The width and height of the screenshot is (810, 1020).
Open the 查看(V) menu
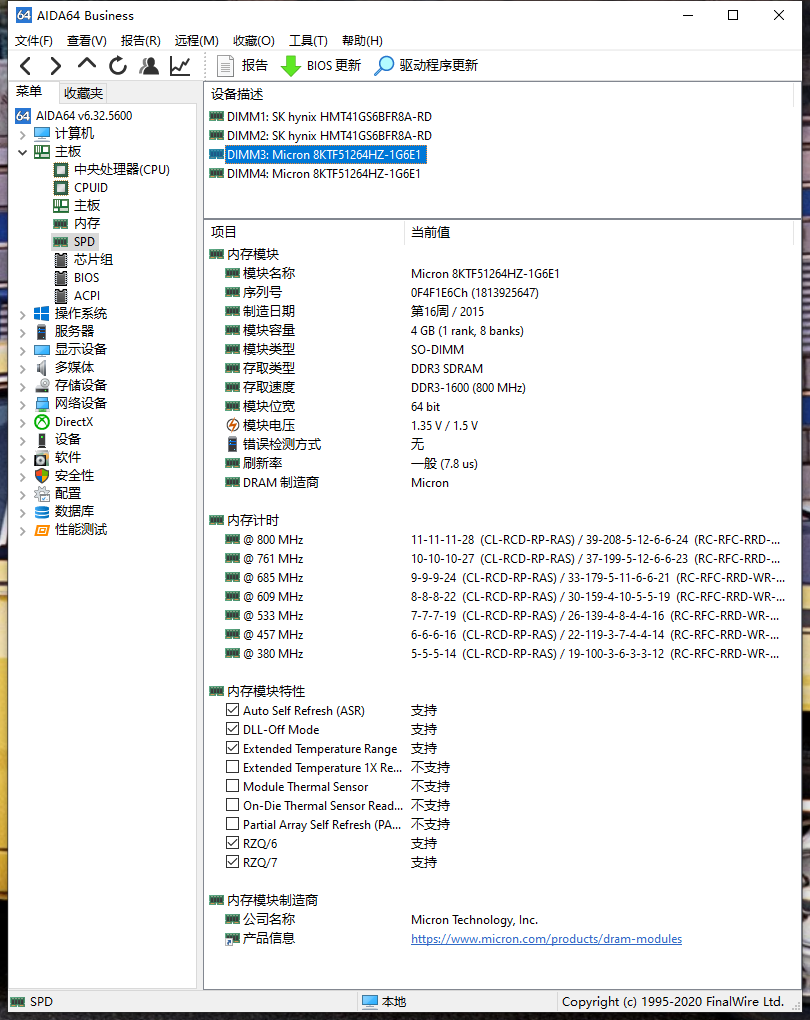point(87,41)
